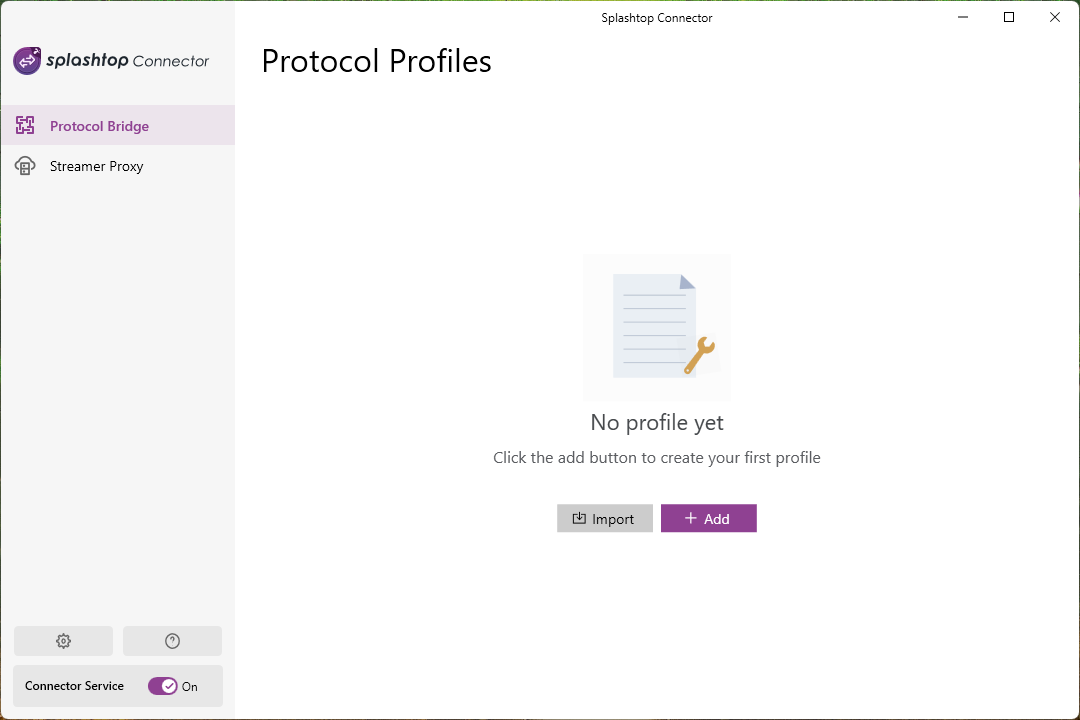Screen dimensions: 1080x720
Task: Click the Splashtop Connector title bar text
Action: tap(656, 17)
